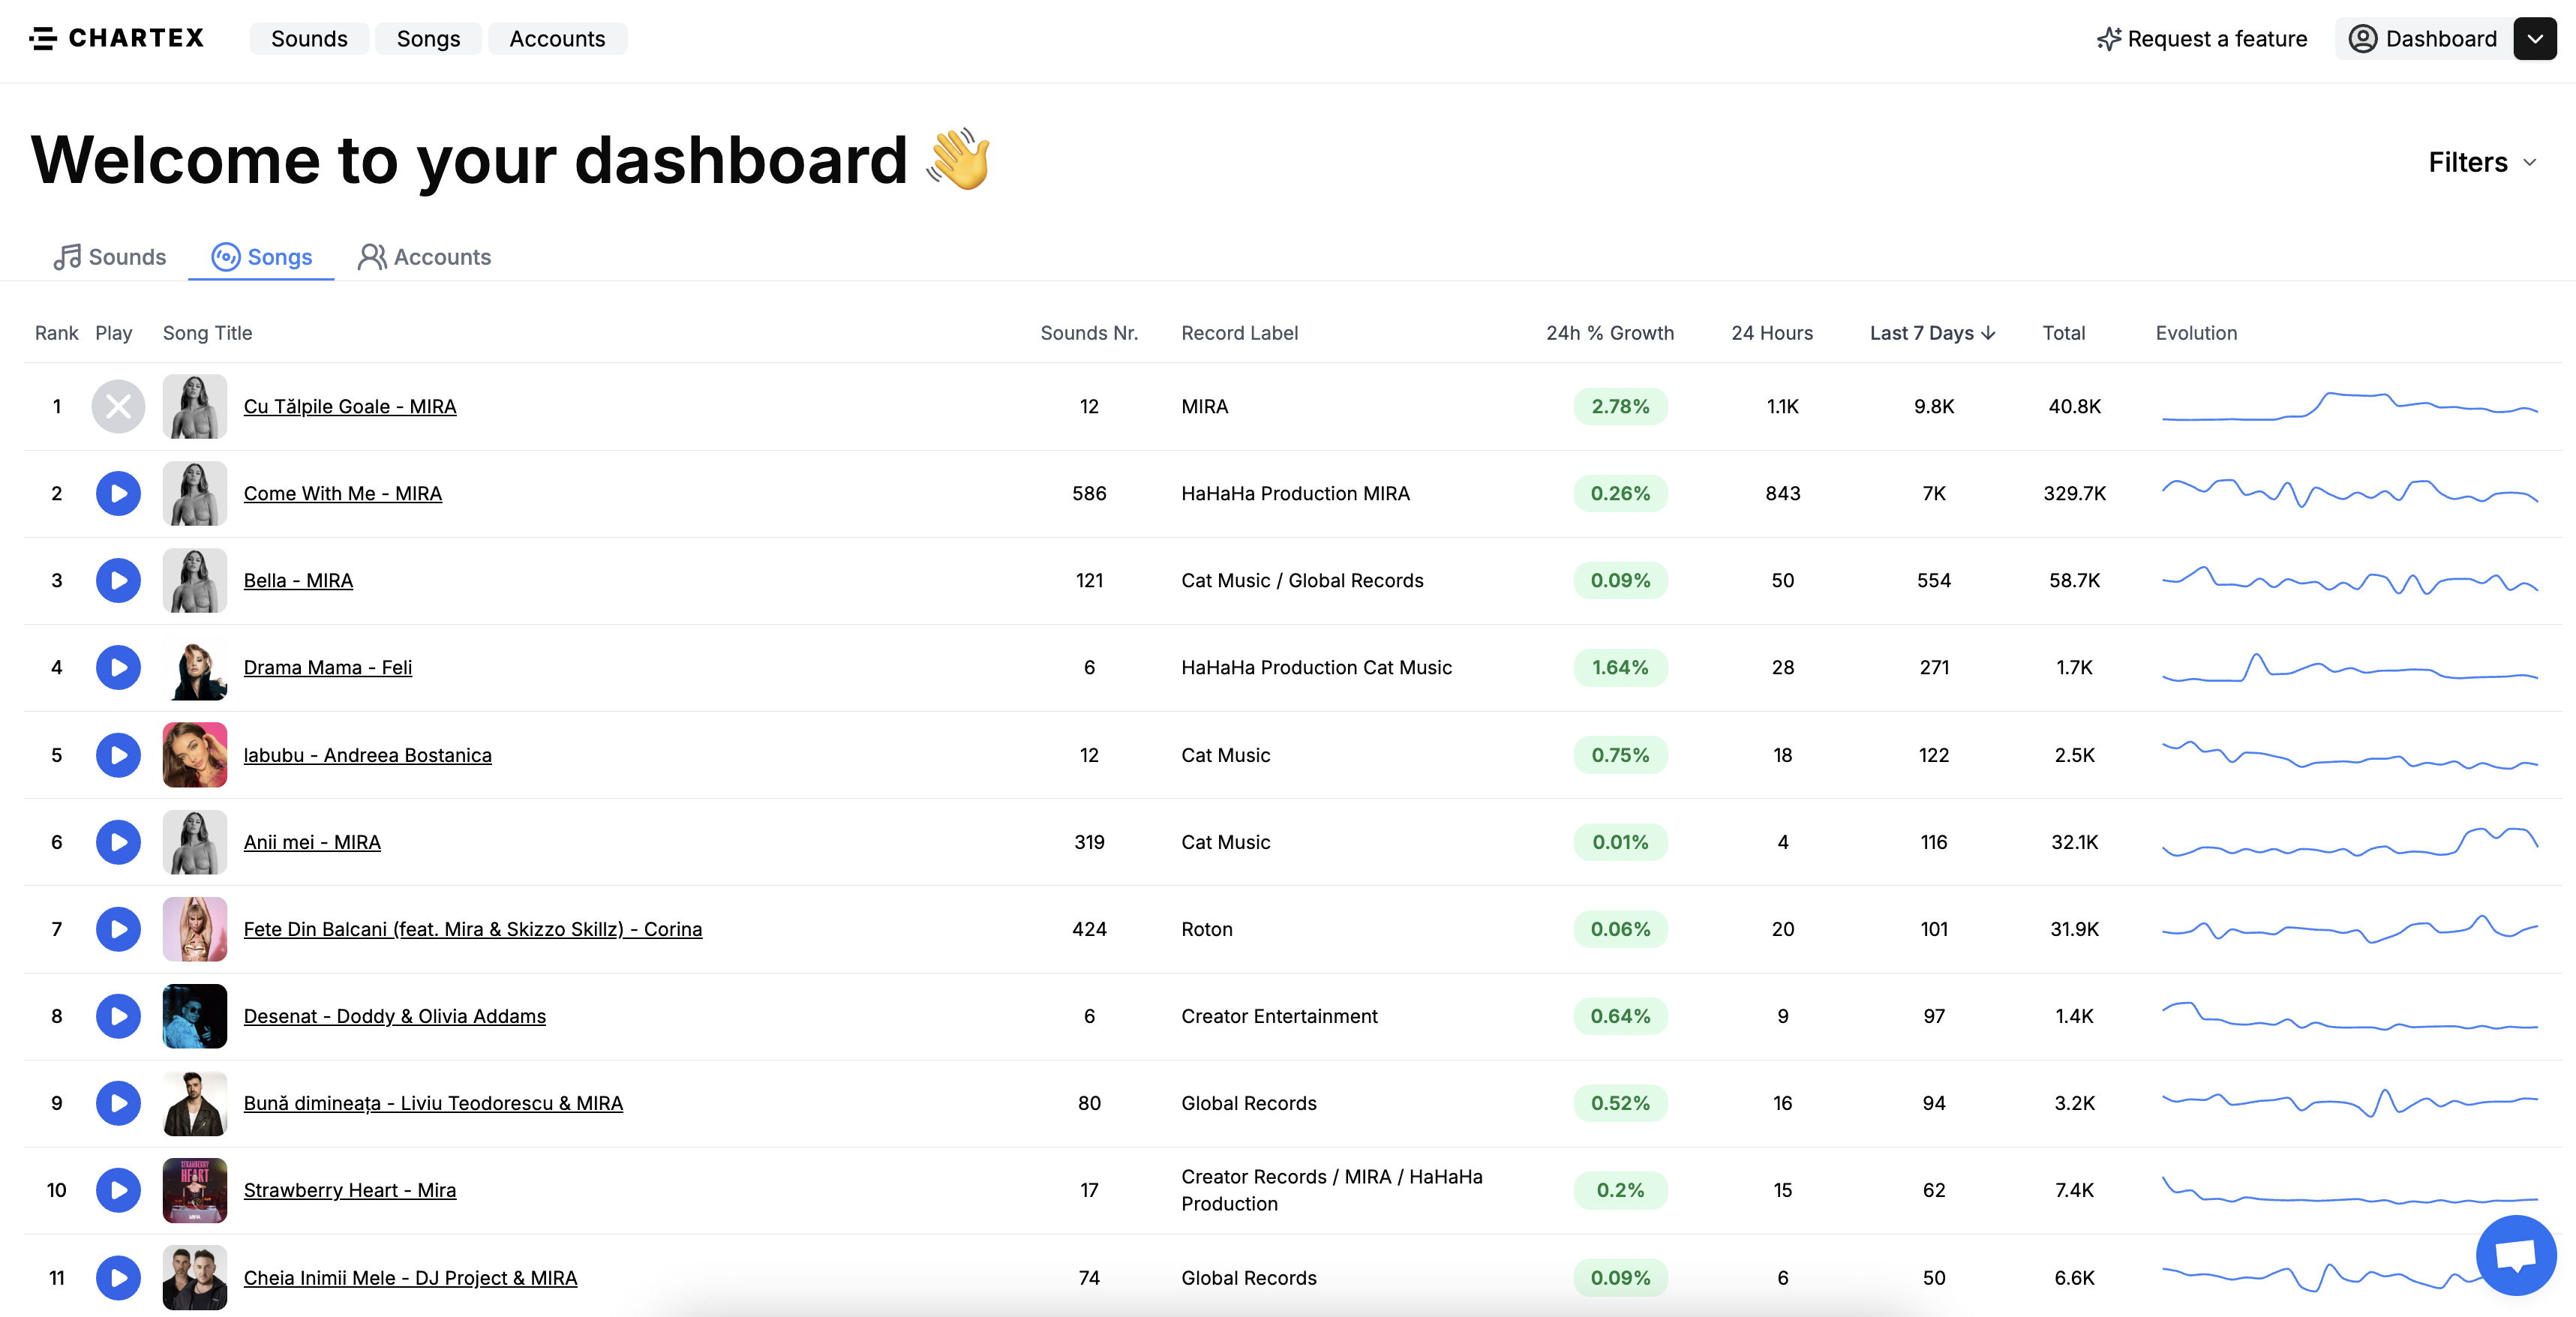2576x1317 pixels.
Task: Play Cheia Inimii Mele song
Action: click(x=118, y=1278)
